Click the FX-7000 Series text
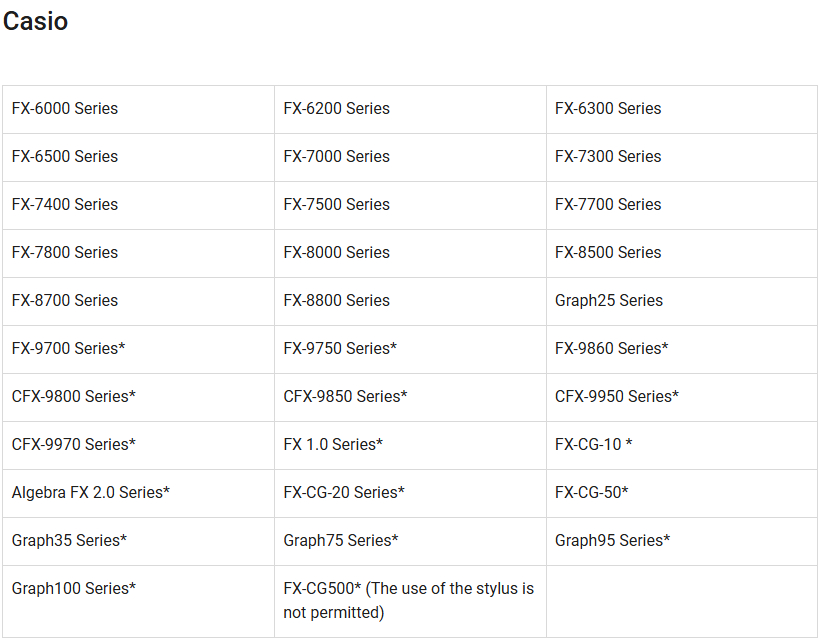Image resolution: width=819 pixels, height=640 pixels. [337, 157]
